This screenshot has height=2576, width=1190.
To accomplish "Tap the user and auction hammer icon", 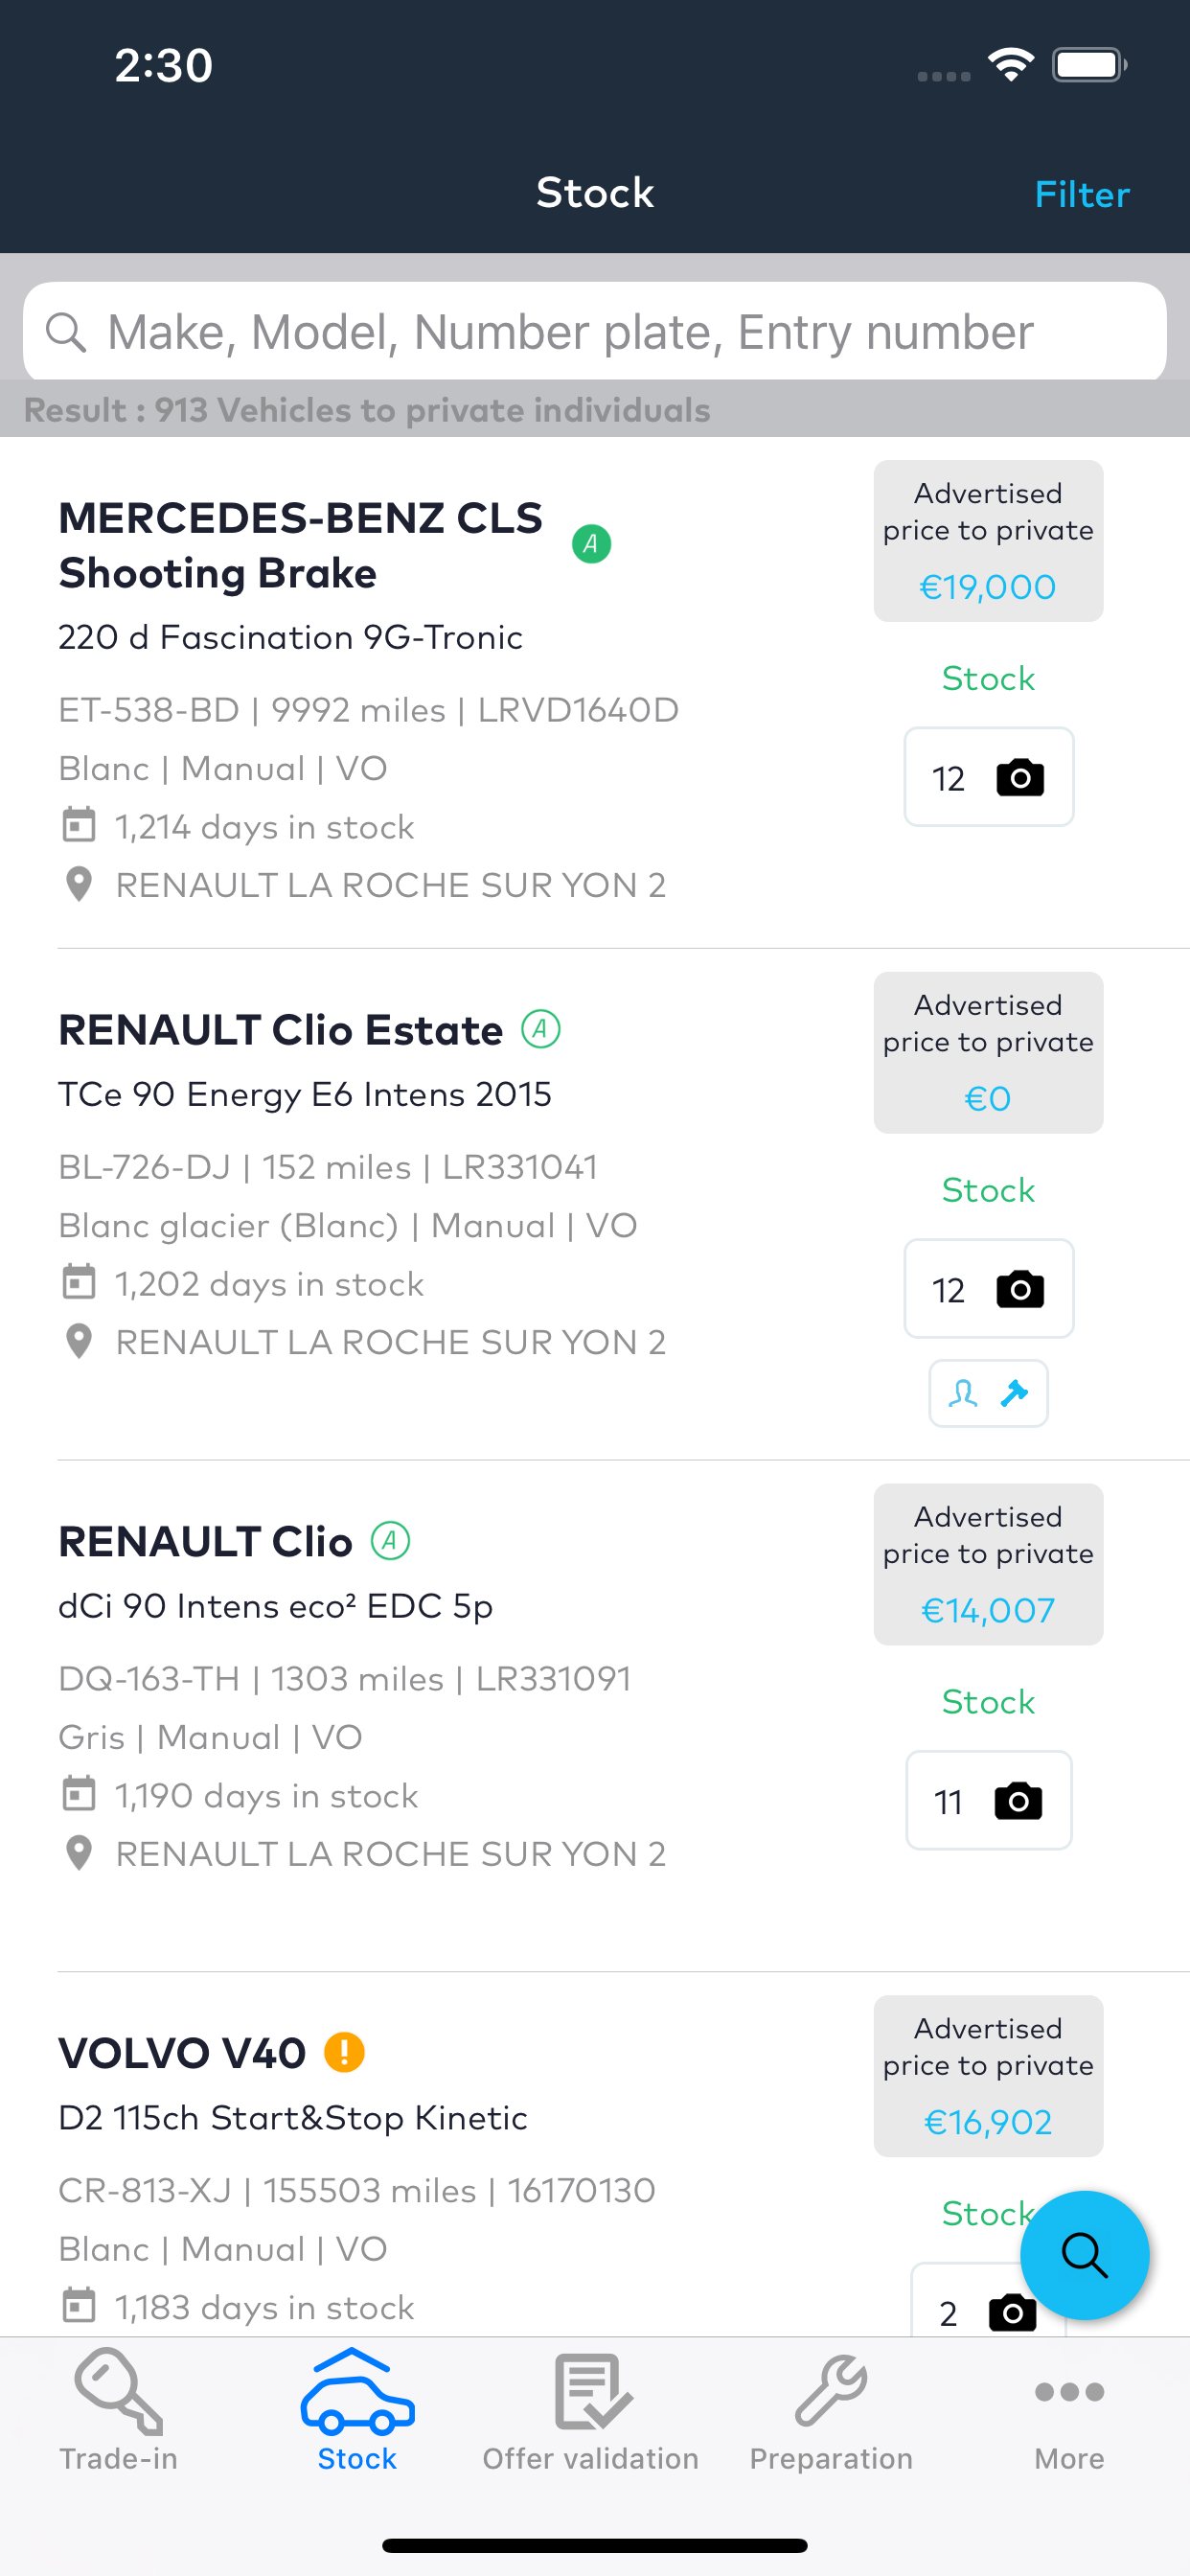I will click(988, 1393).
